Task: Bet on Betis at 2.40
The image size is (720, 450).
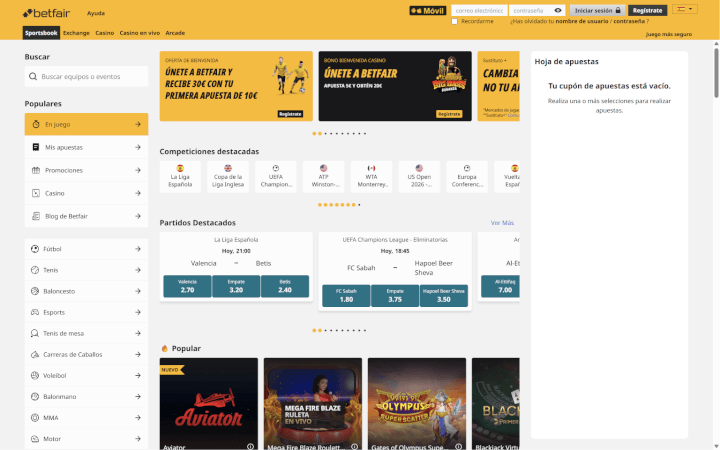Action: (285, 287)
